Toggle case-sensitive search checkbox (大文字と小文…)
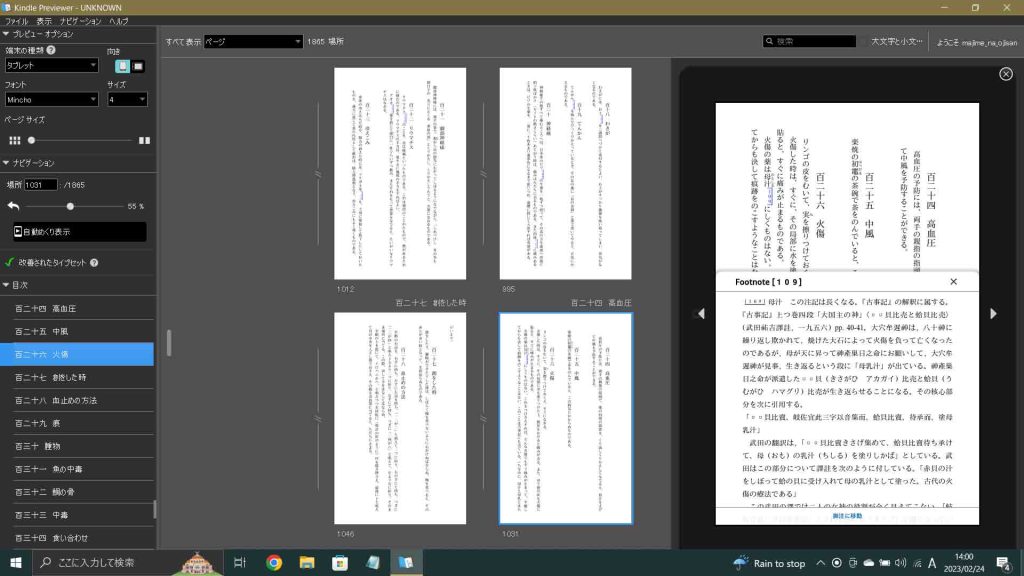 [x=863, y=41]
